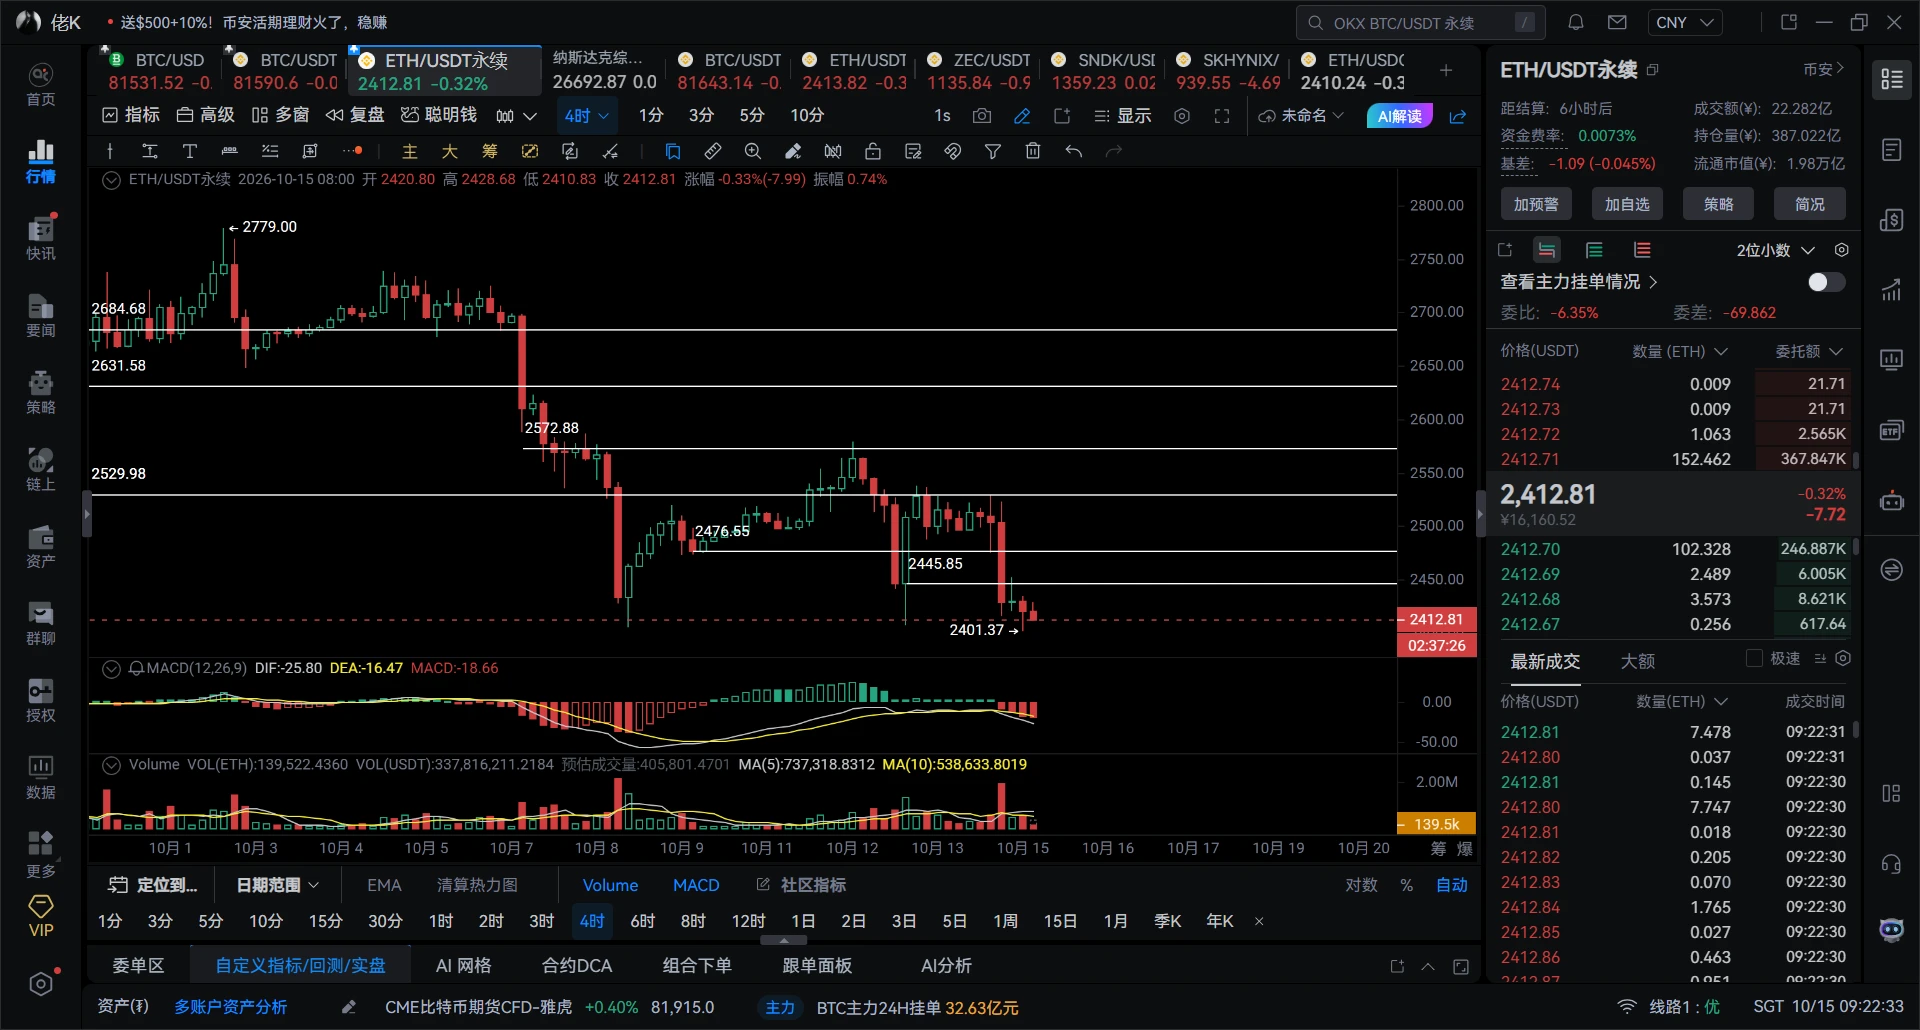Image resolution: width=1920 pixels, height=1030 pixels.
Task: Open the VIP diamond icon
Action: point(41,916)
